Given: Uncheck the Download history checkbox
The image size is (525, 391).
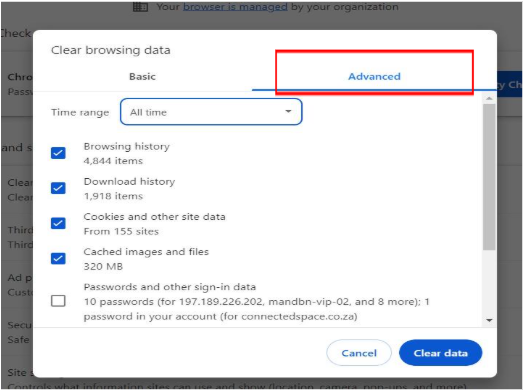Looking at the screenshot, I should 58,188.
